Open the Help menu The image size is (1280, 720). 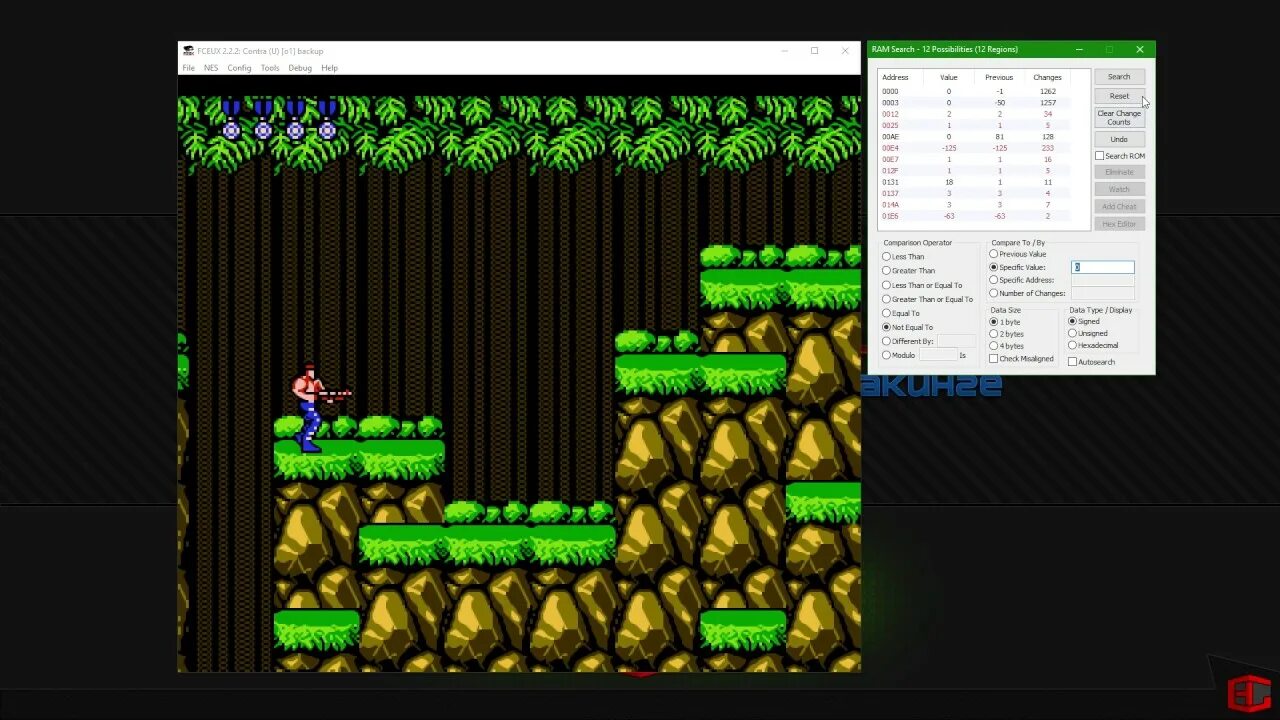(329, 68)
